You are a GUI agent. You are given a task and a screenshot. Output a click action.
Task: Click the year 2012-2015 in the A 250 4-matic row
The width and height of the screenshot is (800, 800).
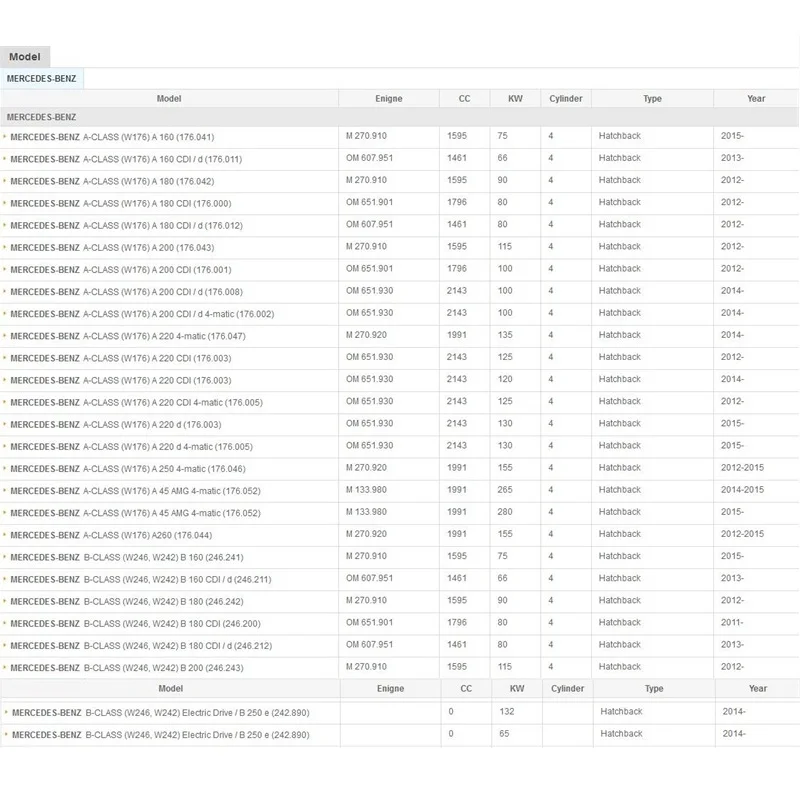tap(742, 468)
